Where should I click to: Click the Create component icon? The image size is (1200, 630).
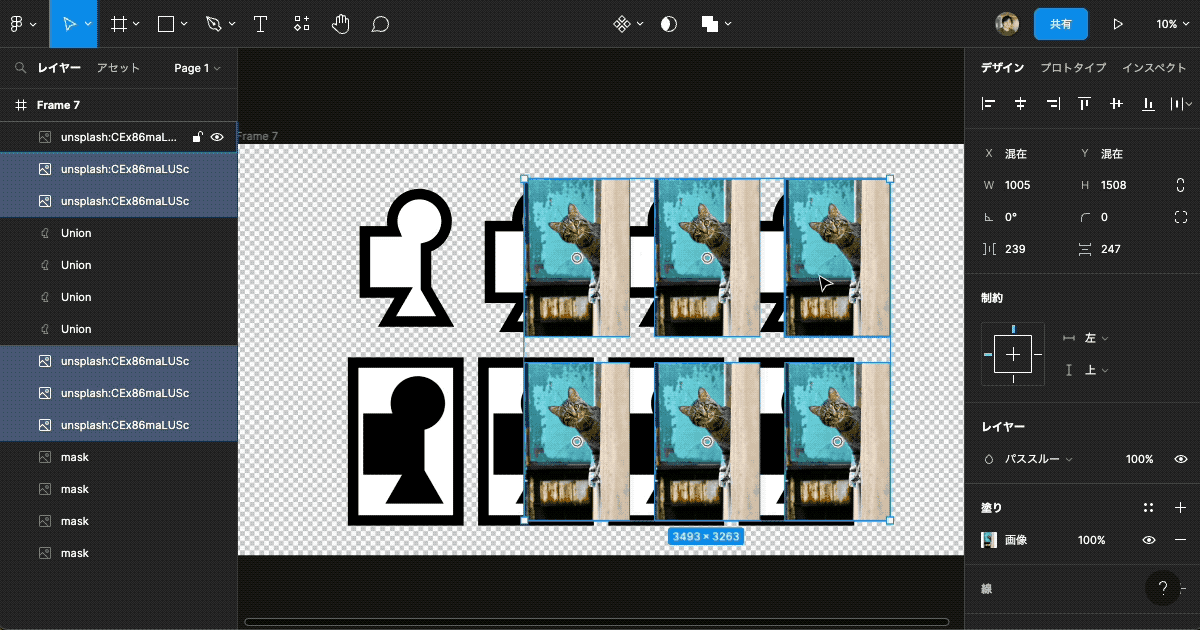(x=621, y=24)
